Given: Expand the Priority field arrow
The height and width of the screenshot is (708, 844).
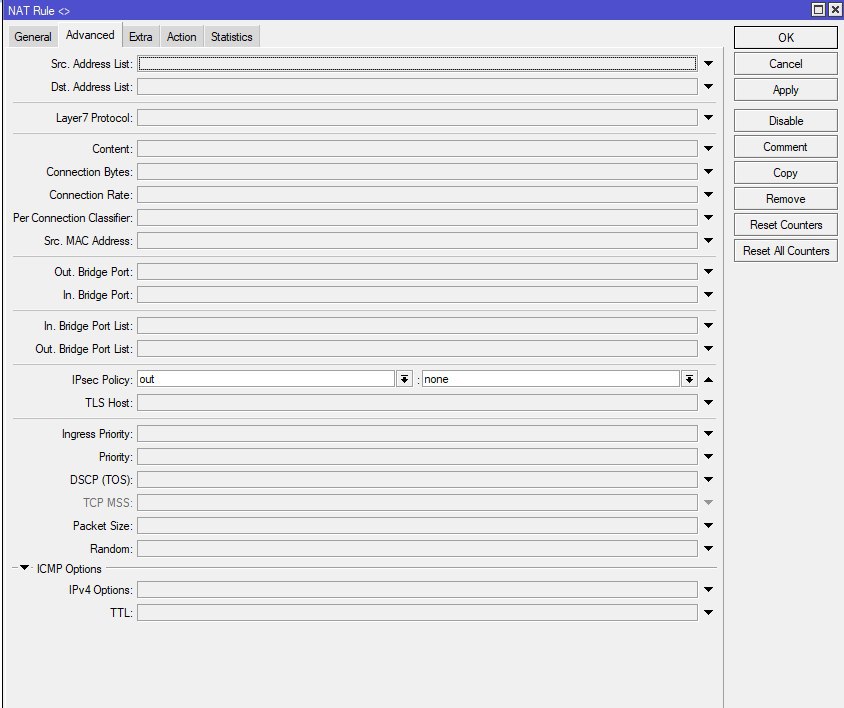Looking at the screenshot, I should 708,457.
